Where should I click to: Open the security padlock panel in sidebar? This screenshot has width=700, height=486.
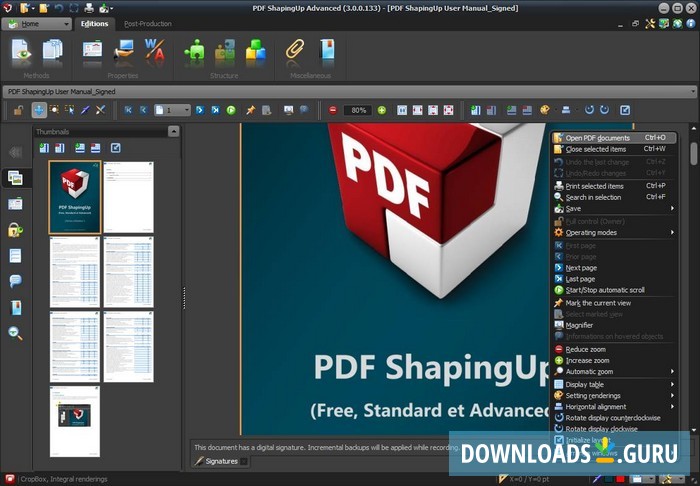point(15,230)
